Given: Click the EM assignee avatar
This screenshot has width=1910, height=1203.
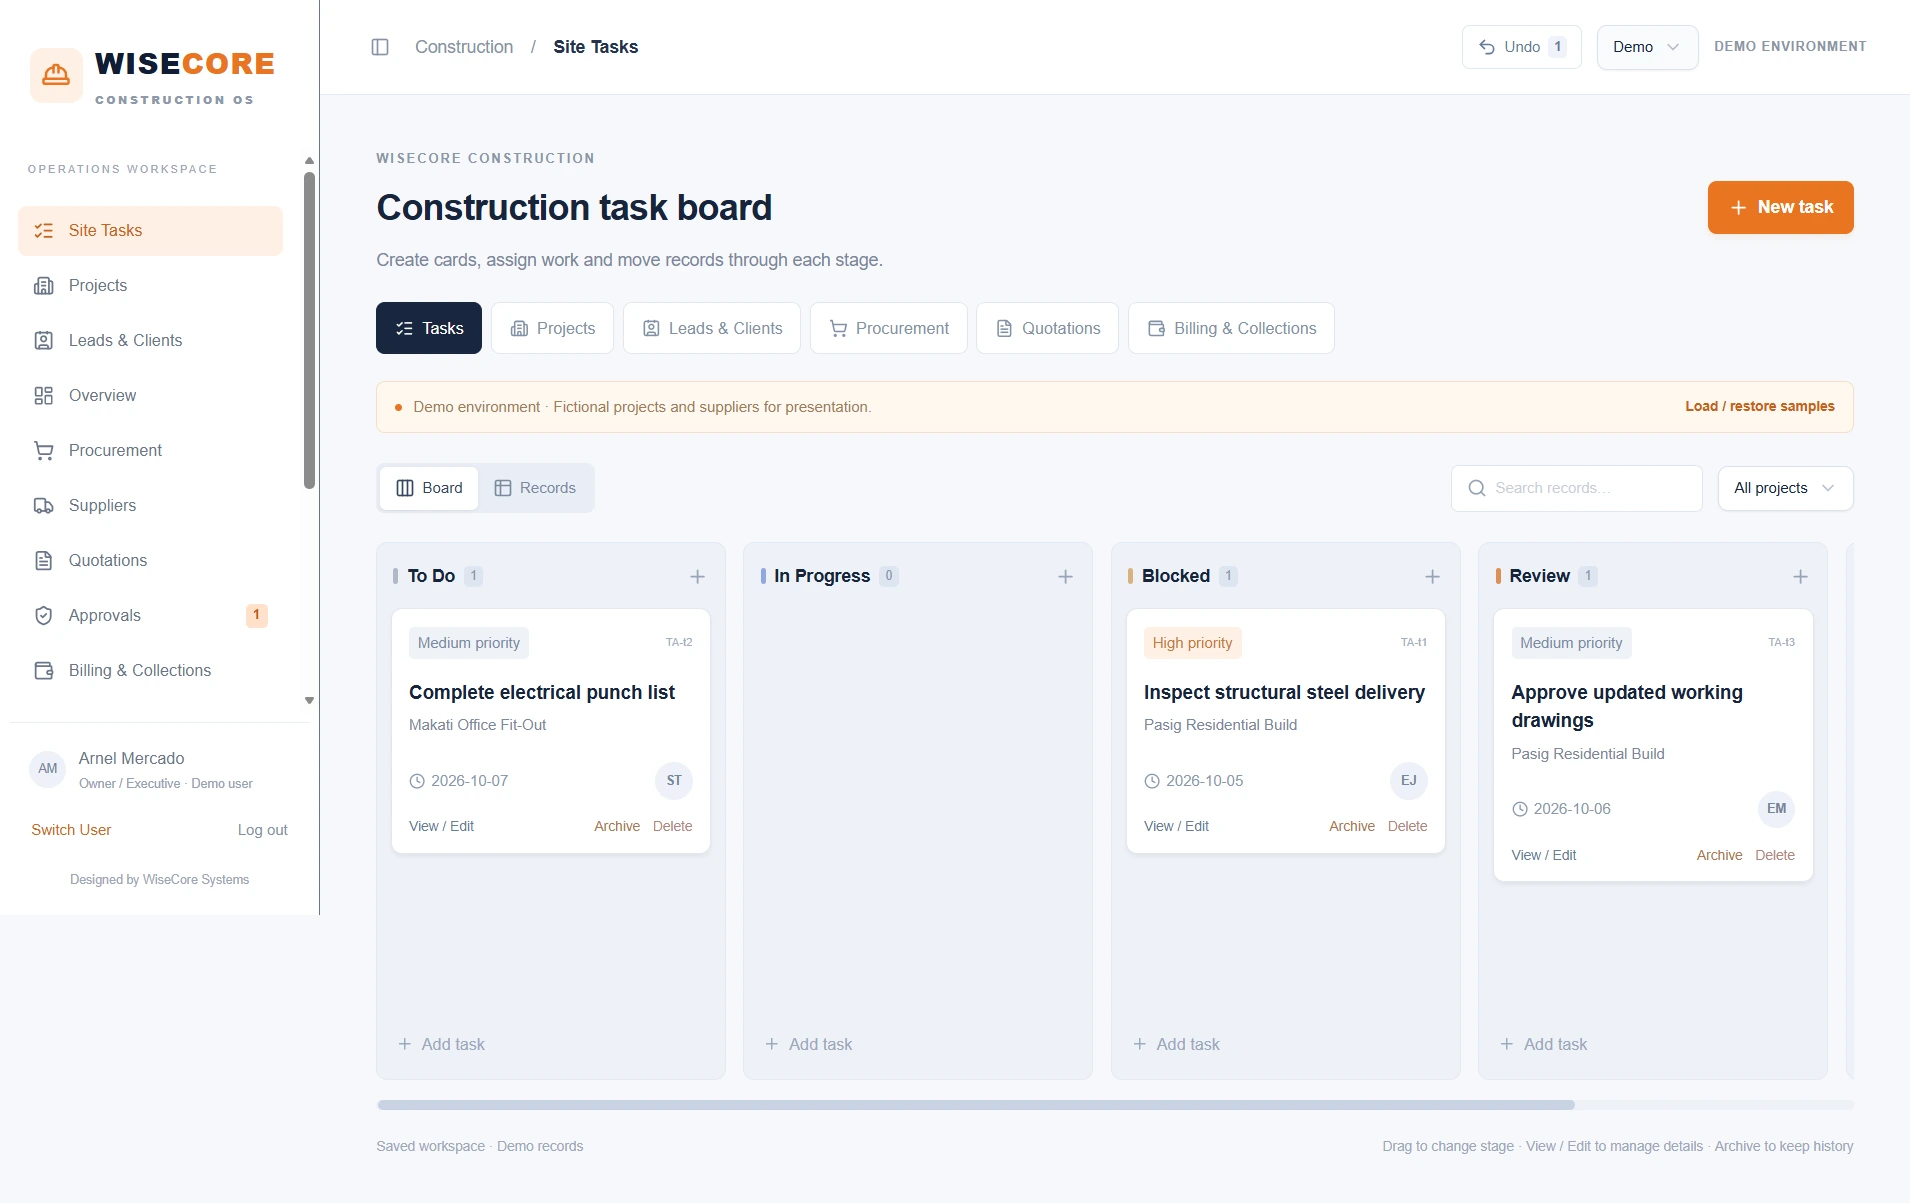Looking at the screenshot, I should pos(1776,808).
